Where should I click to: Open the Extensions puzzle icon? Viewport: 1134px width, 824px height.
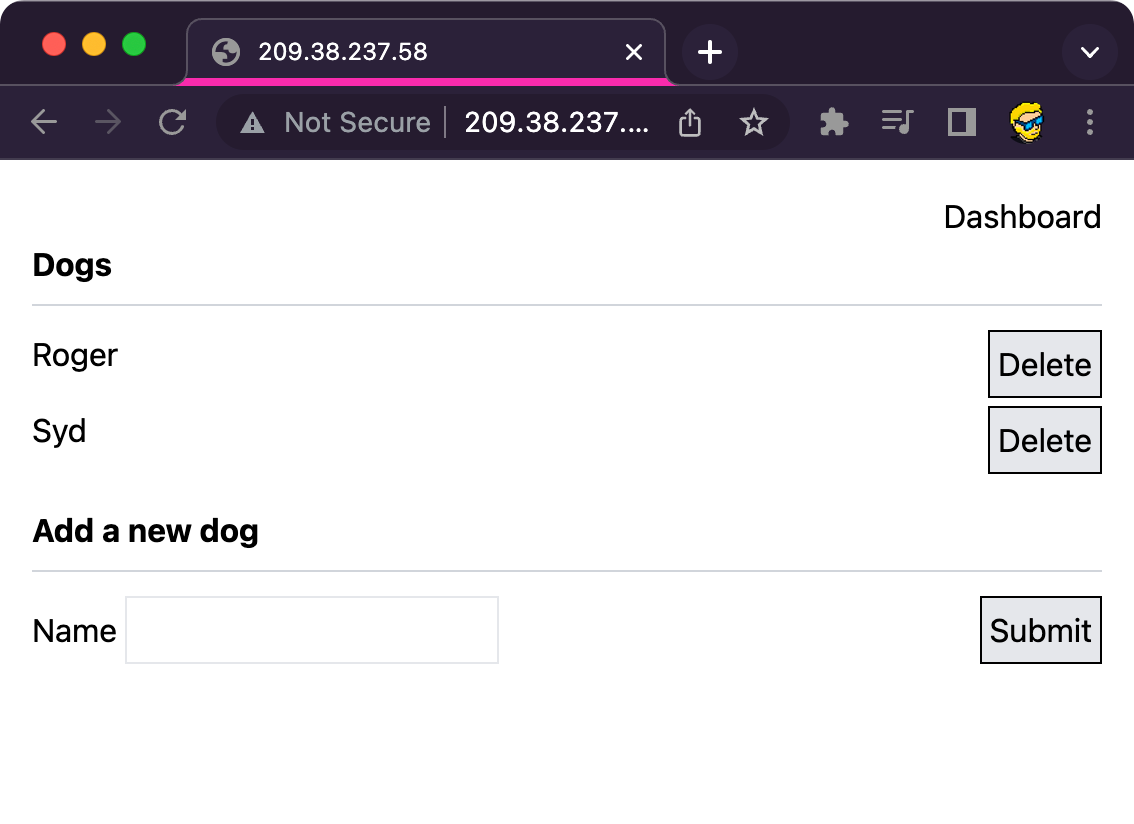833,122
